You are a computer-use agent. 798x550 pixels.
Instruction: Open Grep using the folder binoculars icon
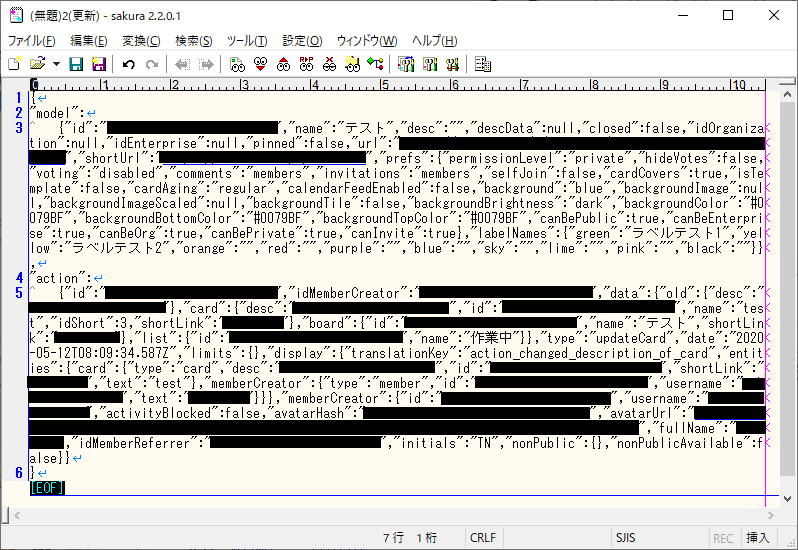pyautogui.click(x=352, y=64)
